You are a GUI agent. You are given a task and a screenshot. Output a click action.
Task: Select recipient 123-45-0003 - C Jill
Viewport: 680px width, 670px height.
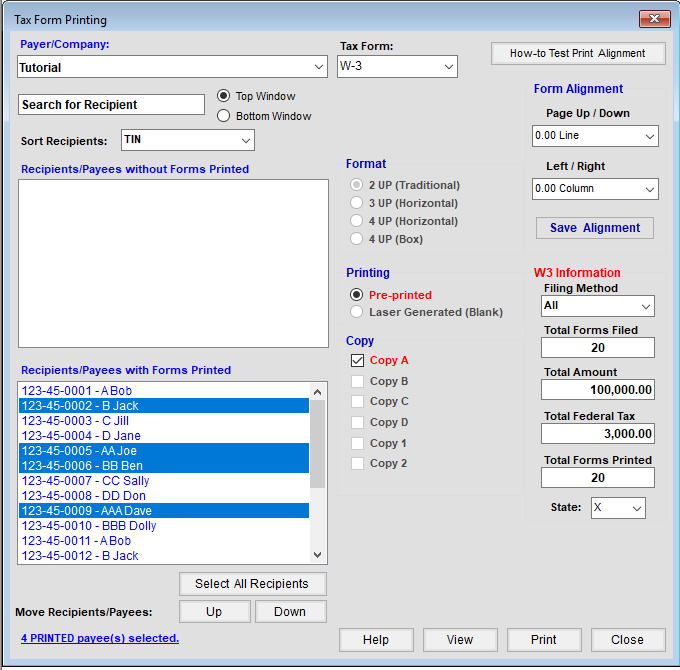click(164, 421)
